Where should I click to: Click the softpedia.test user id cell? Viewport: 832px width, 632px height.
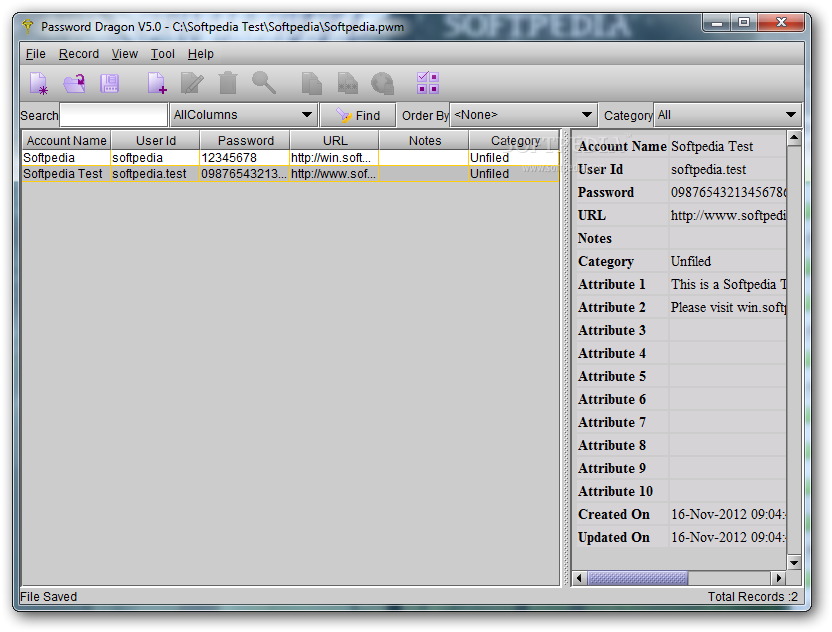tap(155, 174)
